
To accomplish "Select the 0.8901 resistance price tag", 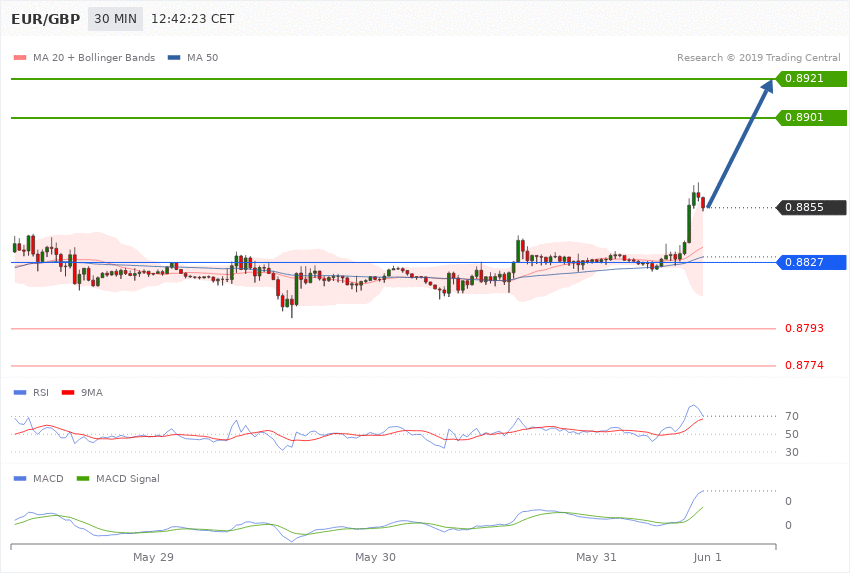I will tap(811, 118).
